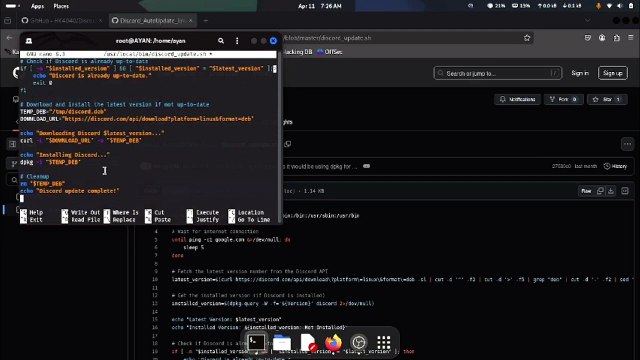Viewport: 640px width, 360px height.
Task: Open the Files manager from the dock
Action: pyautogui.click(x=282, y=342)
